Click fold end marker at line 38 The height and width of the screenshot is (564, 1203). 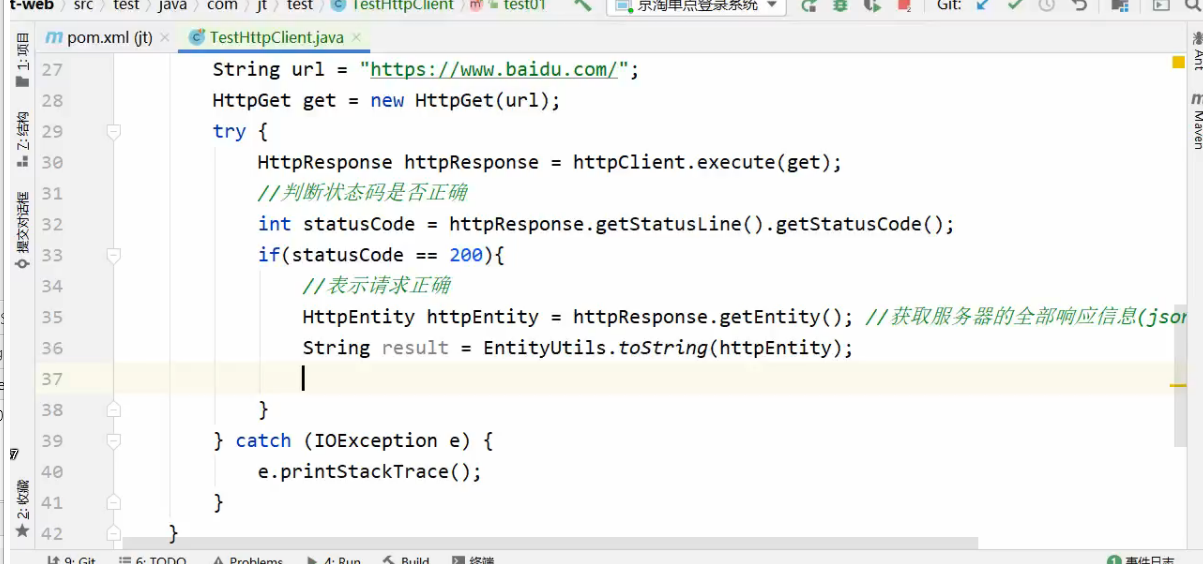pyautogui.click(x=113, y=409)
